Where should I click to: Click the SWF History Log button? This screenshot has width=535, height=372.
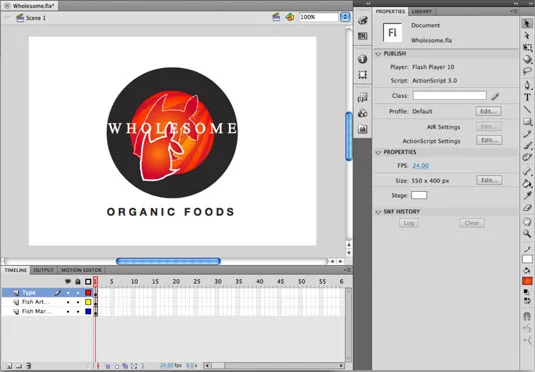click(409, 223)
